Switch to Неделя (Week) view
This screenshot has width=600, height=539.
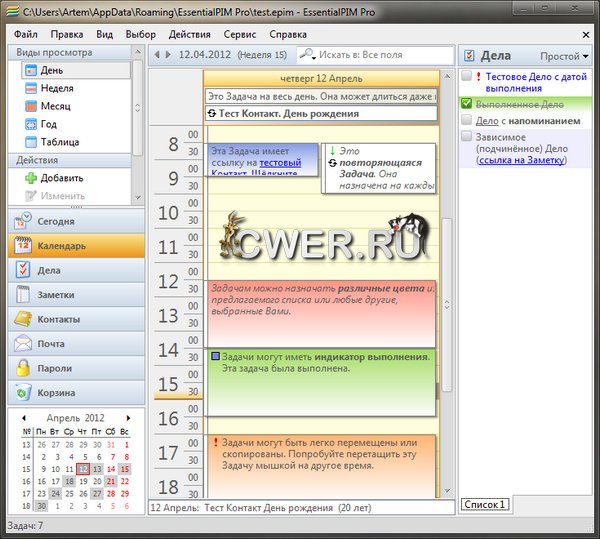[x=56, y=88]
